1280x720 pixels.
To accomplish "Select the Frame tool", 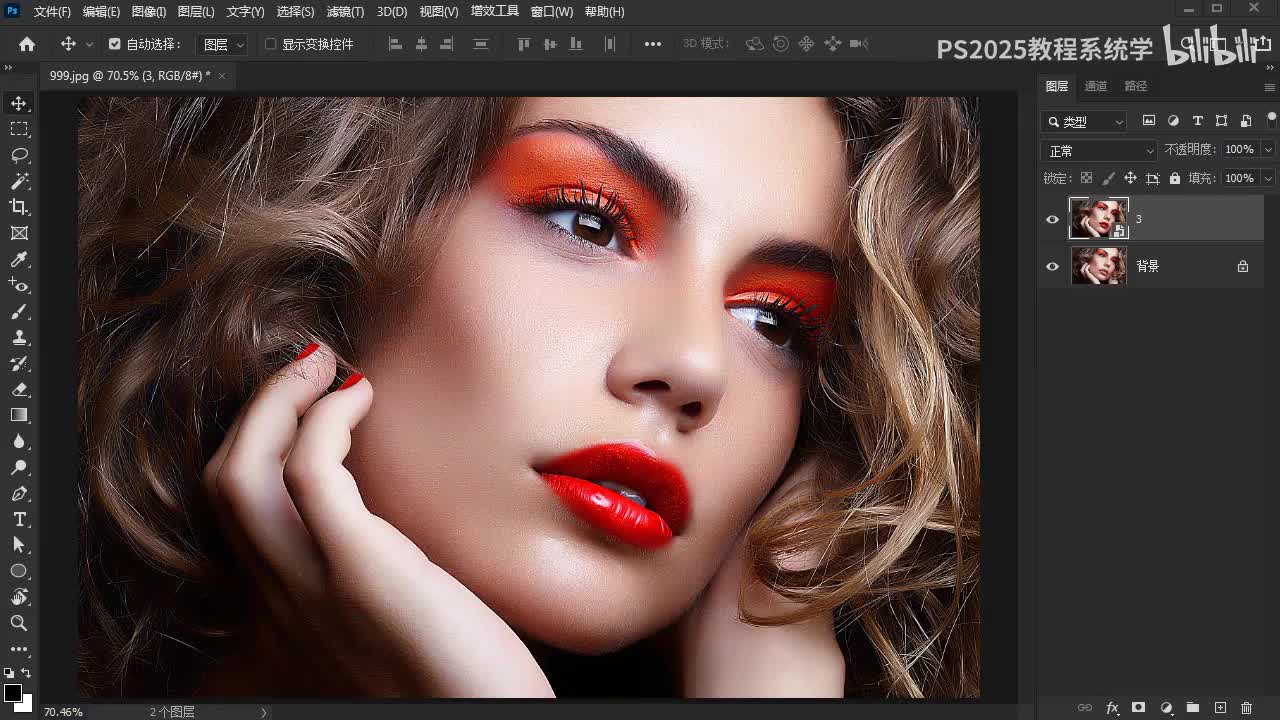I will click(x=19, y=233).
